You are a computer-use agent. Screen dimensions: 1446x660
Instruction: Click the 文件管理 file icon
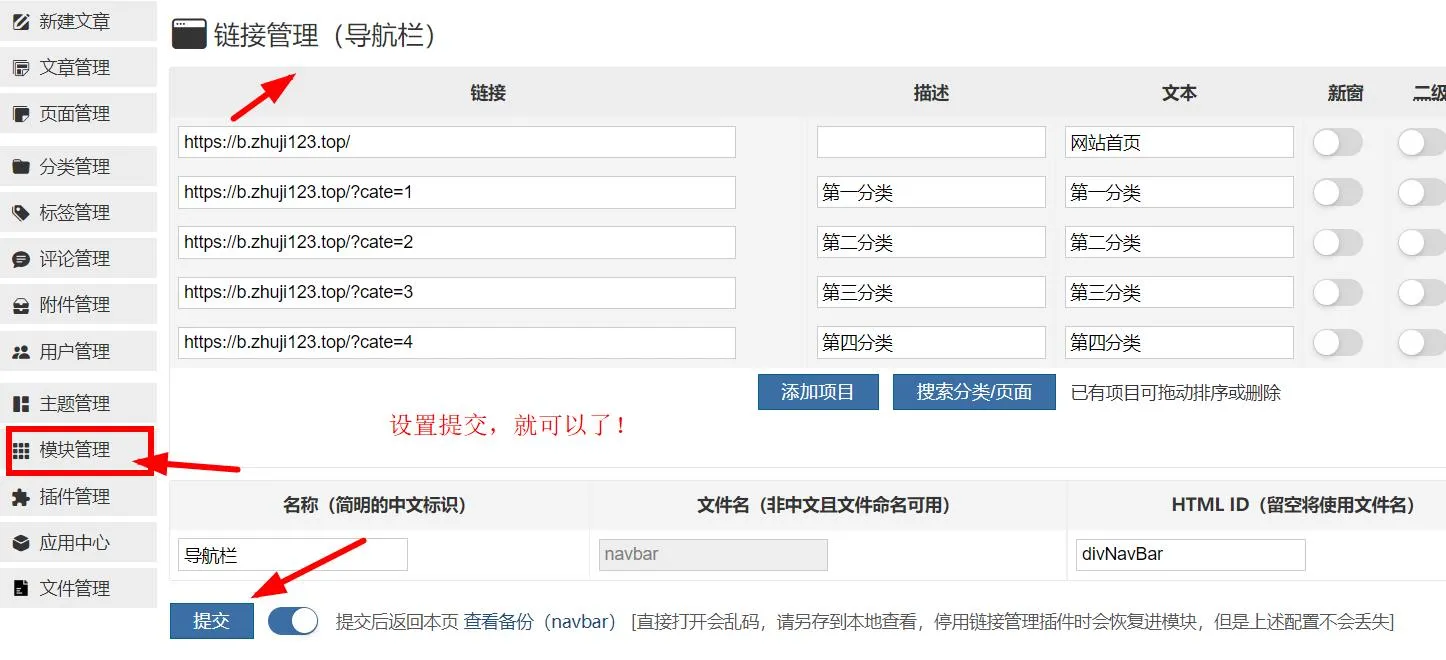tap(21, 589)
